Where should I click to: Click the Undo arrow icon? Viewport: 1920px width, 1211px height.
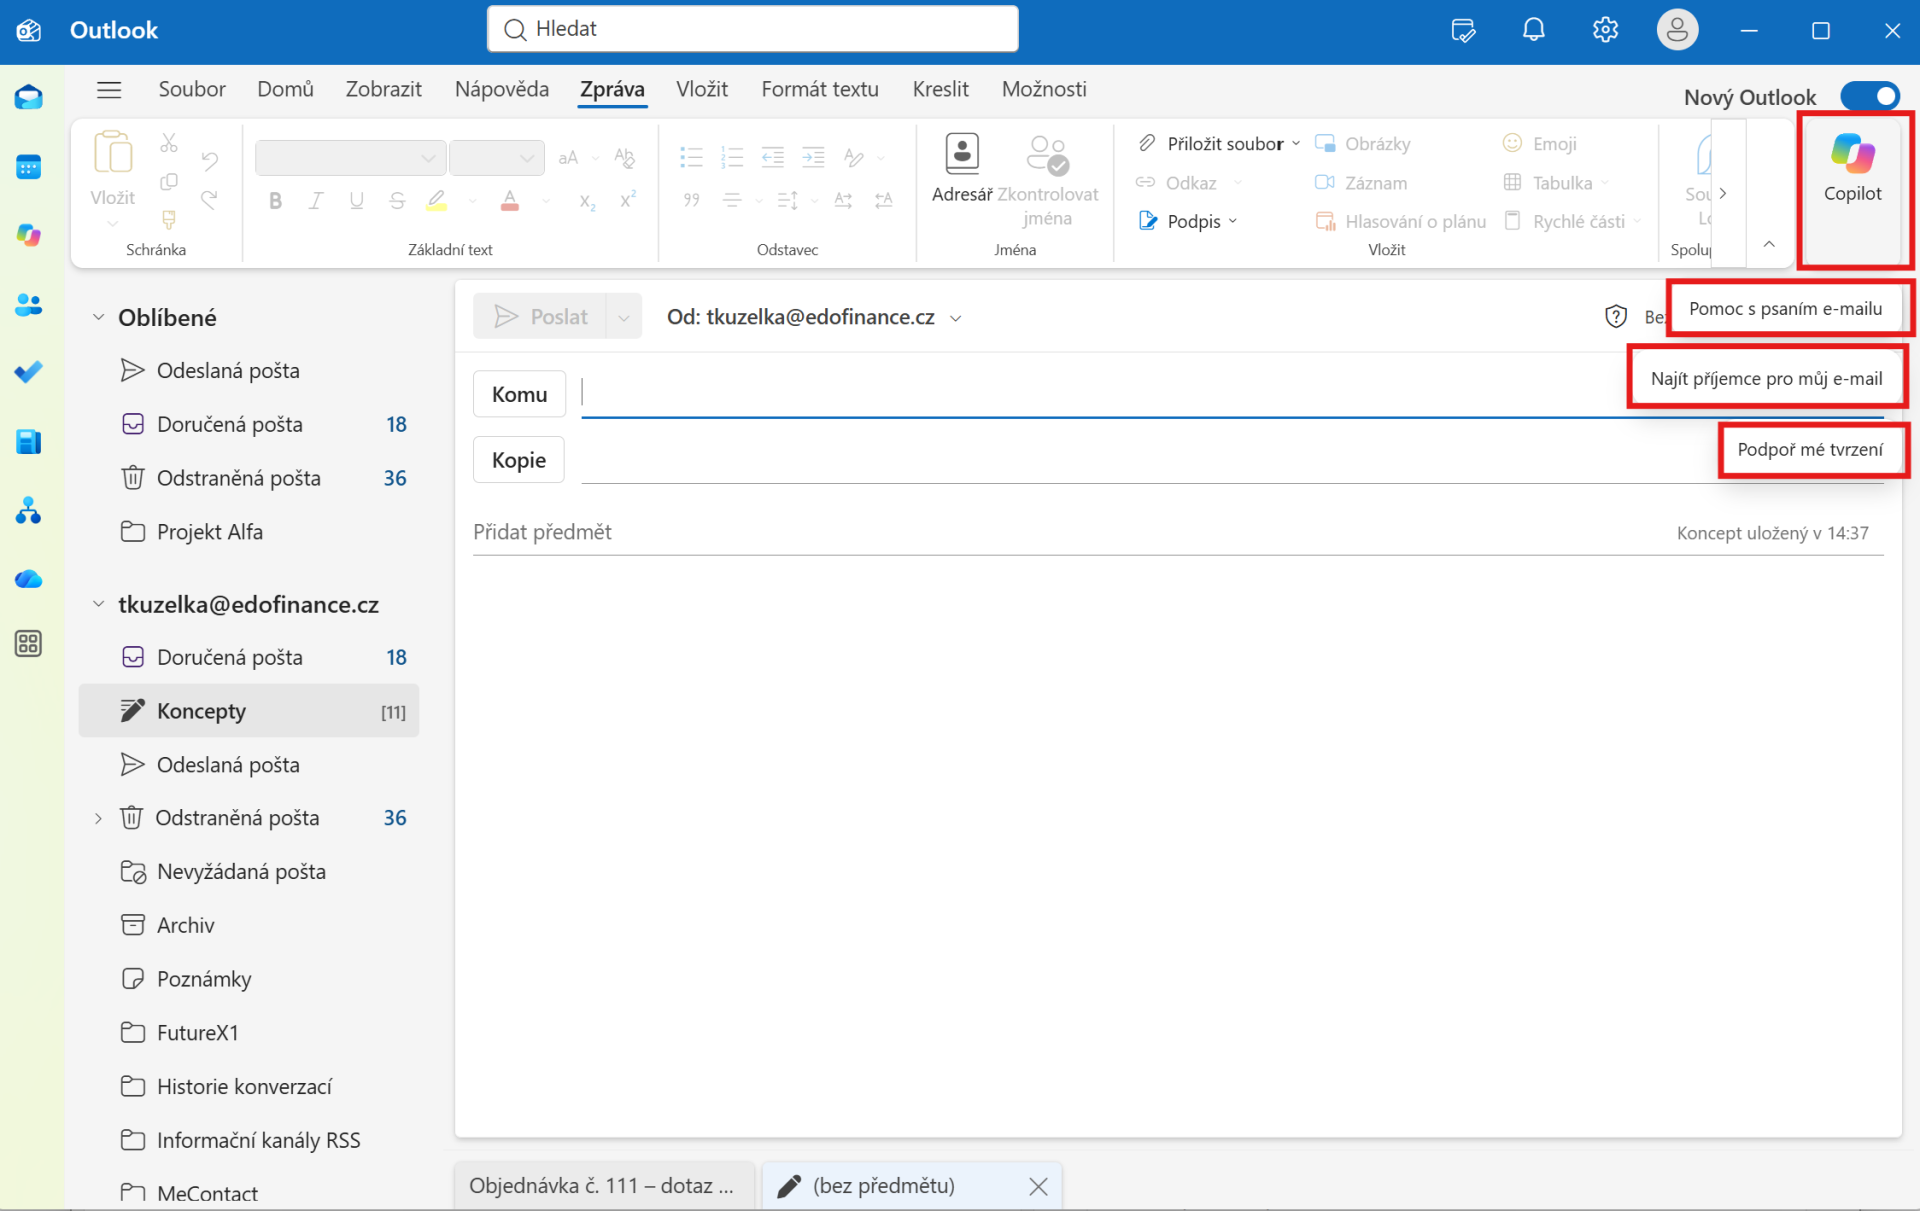pos(209,159)
